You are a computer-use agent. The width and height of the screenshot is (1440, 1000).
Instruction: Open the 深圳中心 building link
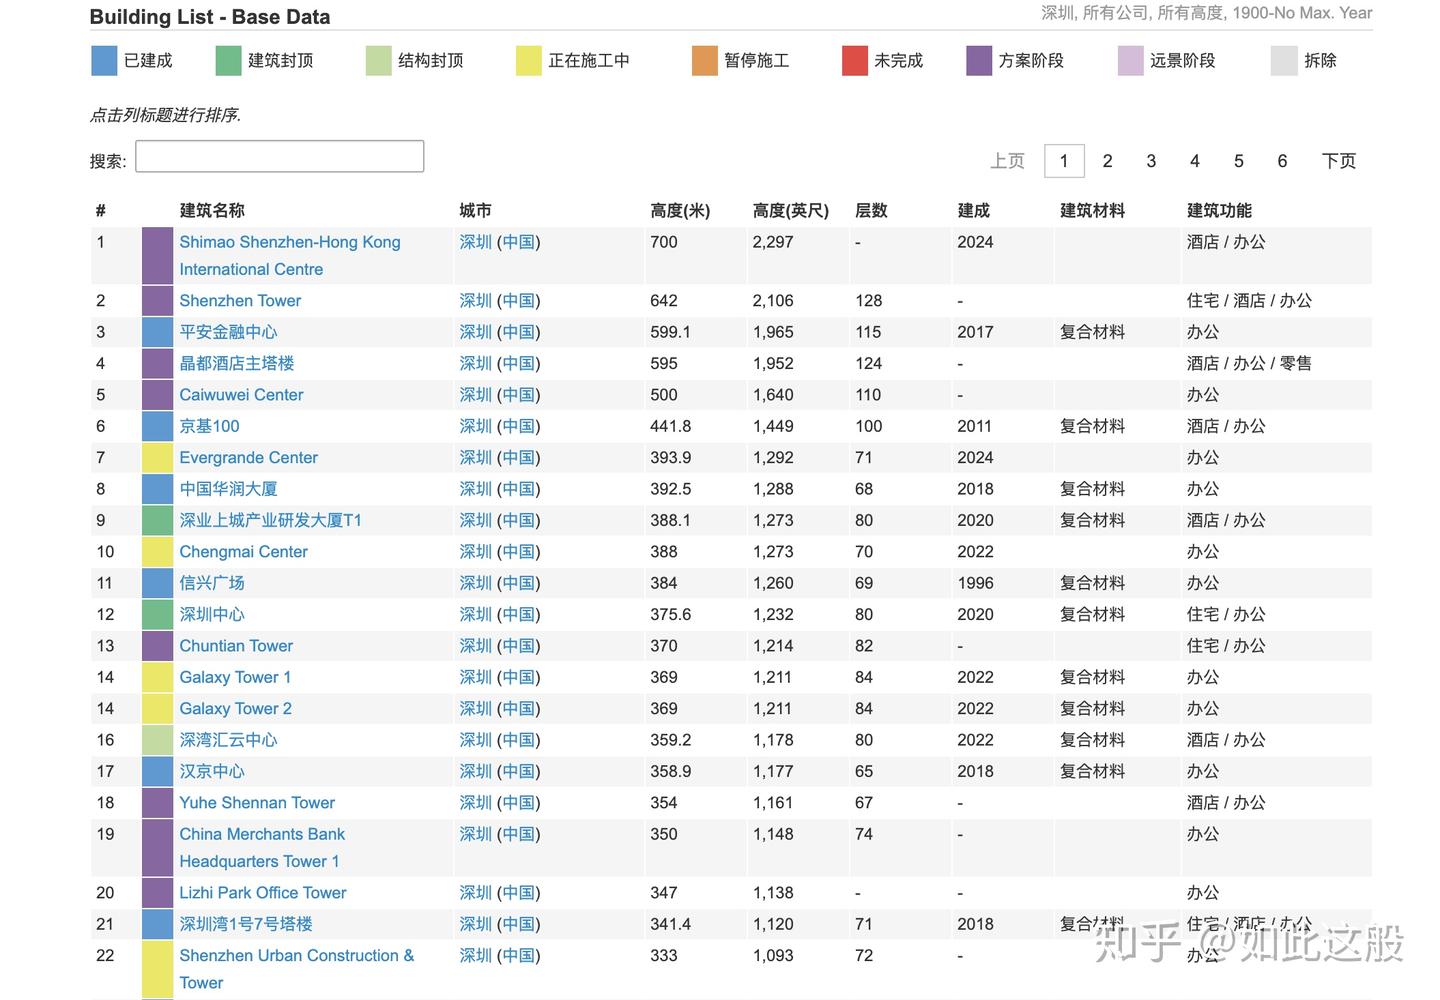(x=212, y=615)
